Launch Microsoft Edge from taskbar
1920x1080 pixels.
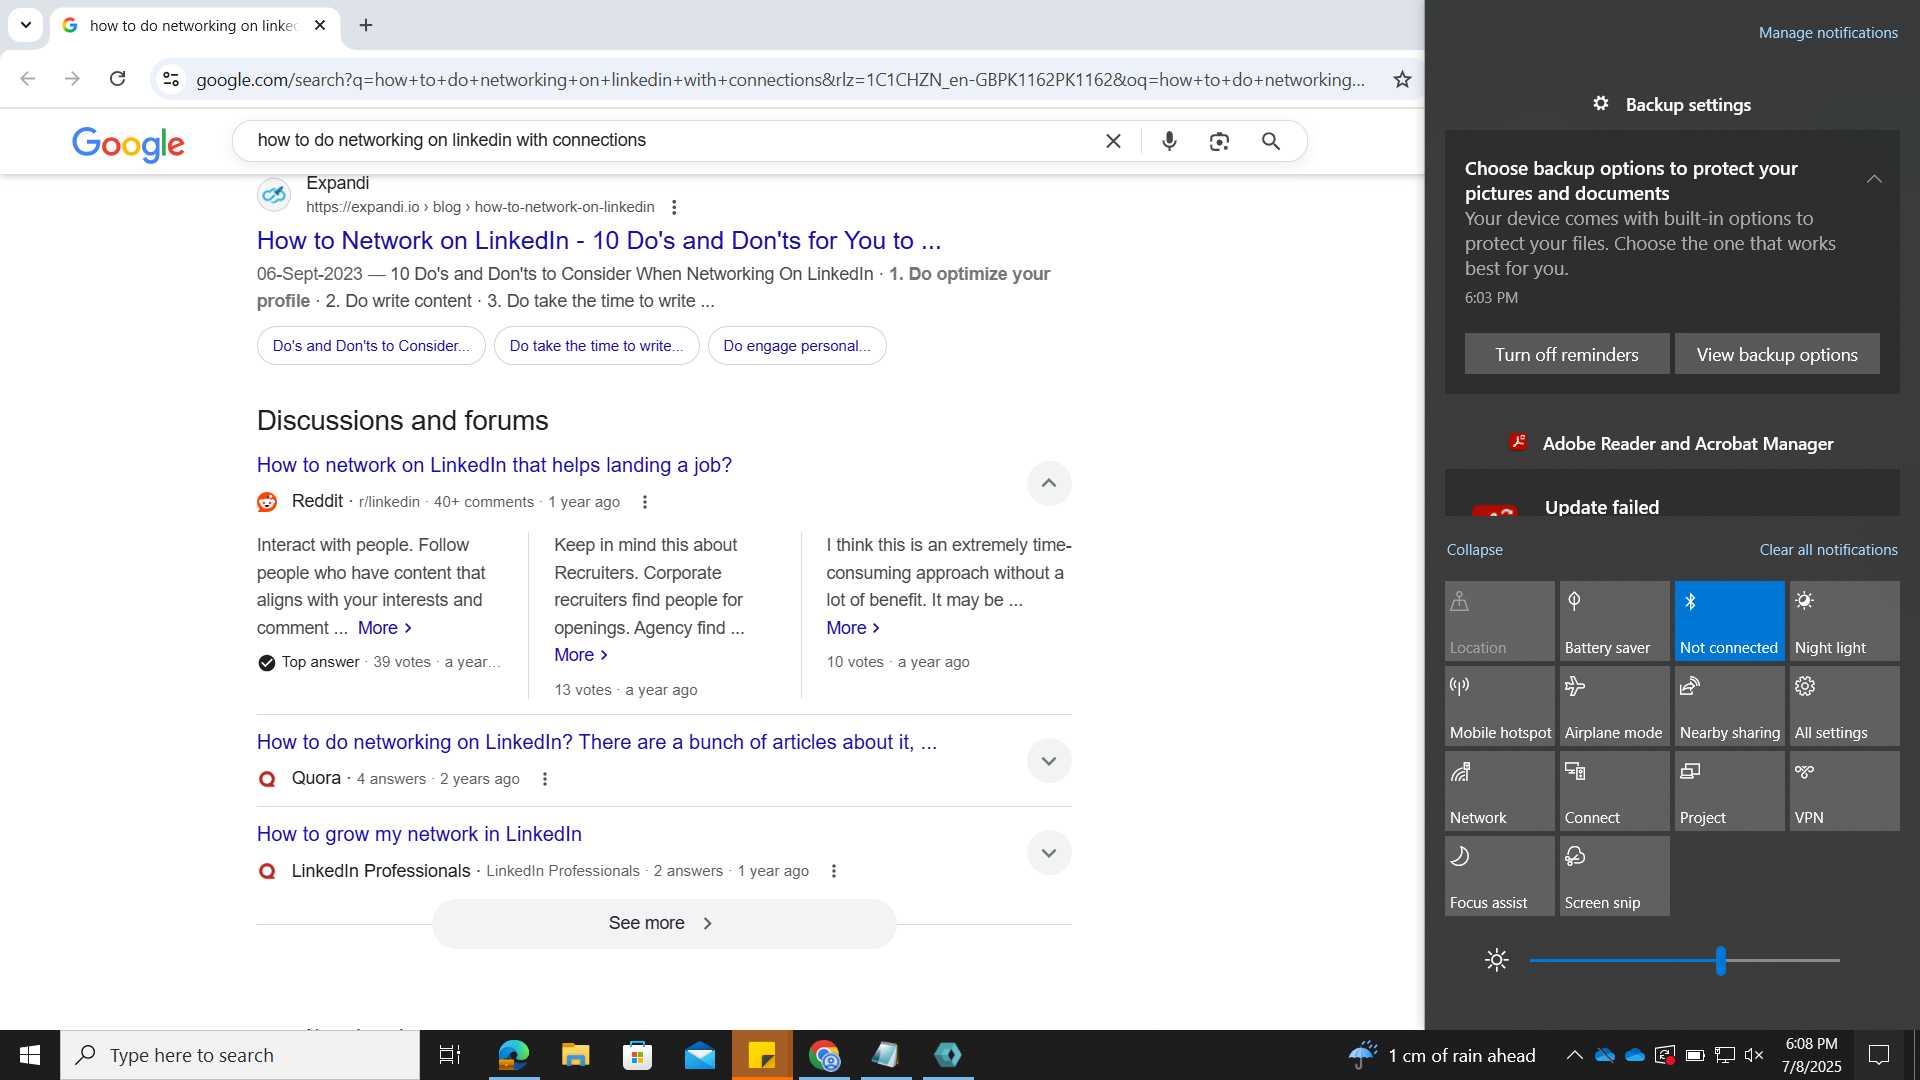click(514, 1055)
